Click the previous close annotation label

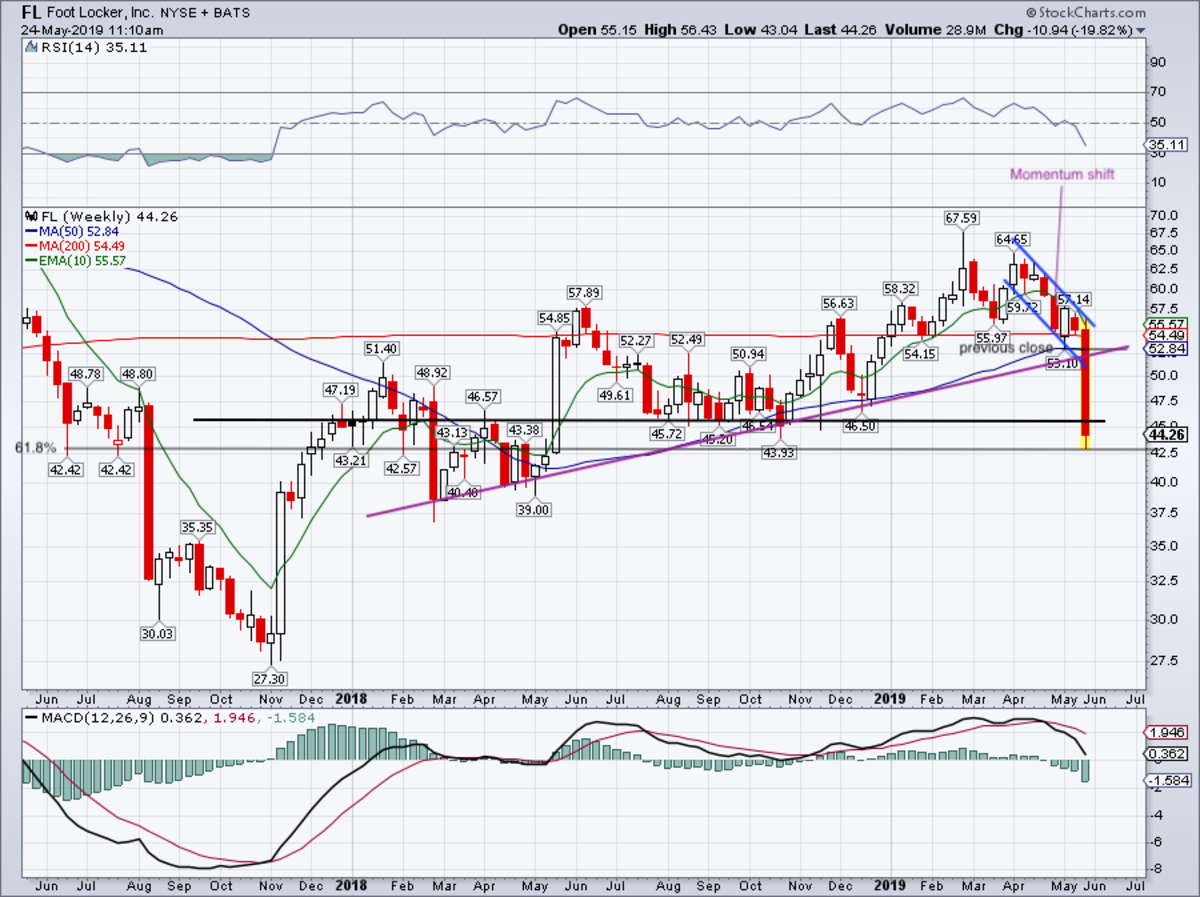pyautogui.click(x=1005, y=348)
